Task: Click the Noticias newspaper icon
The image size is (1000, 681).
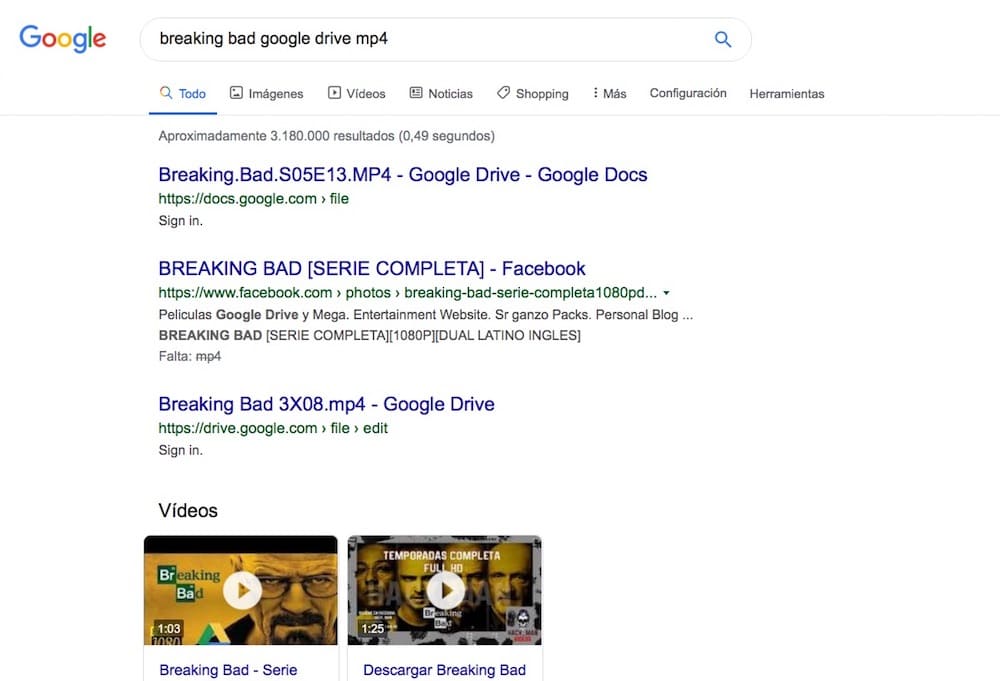Action: [416, 93]
